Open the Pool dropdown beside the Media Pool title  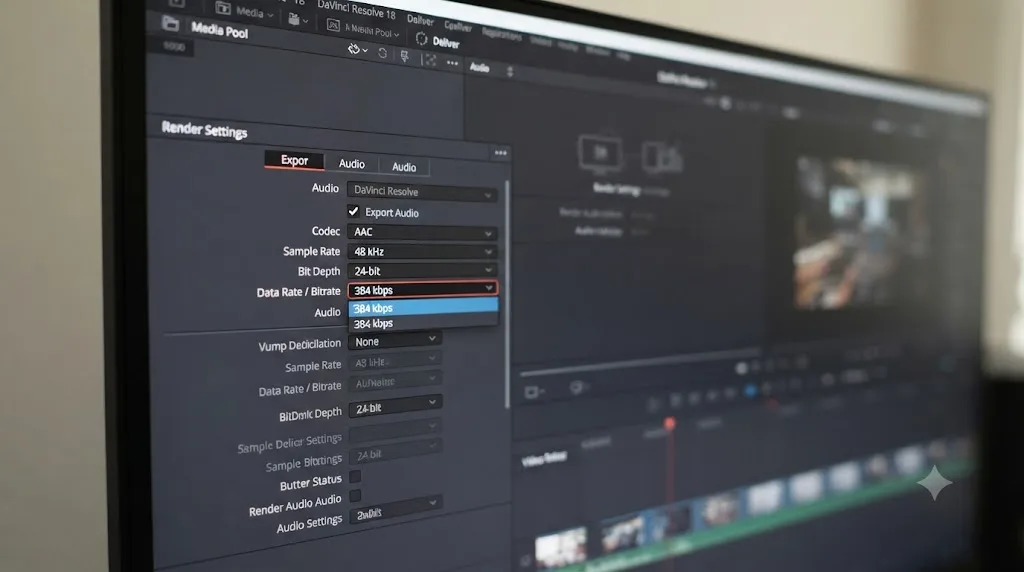(x=363, y=29)
